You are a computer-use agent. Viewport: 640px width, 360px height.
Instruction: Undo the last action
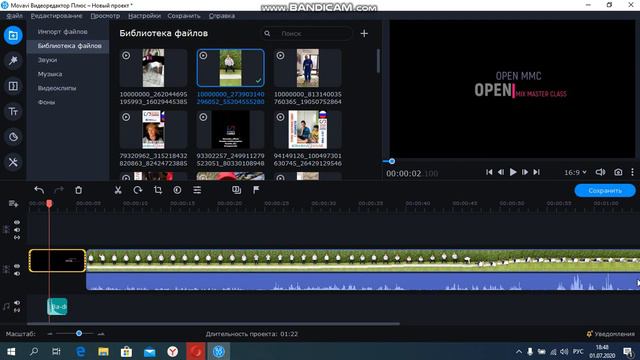click(x=39, y=190)
